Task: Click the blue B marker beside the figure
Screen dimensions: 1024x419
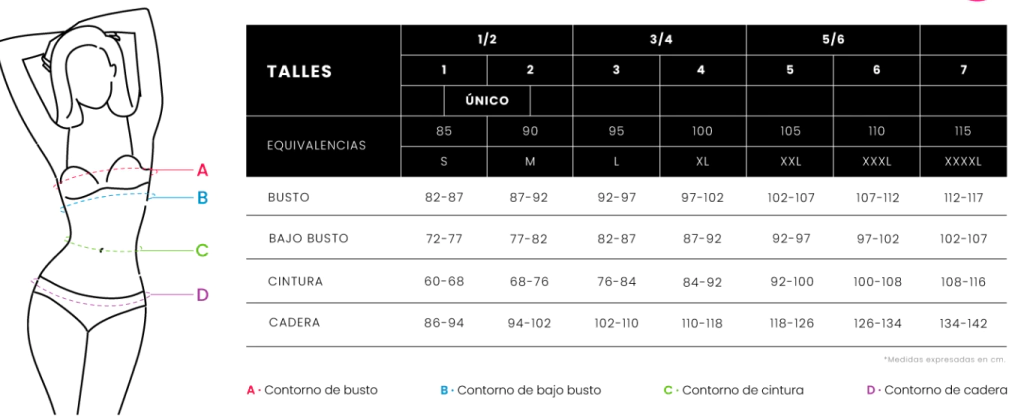Action: click(x=202, y=198)
